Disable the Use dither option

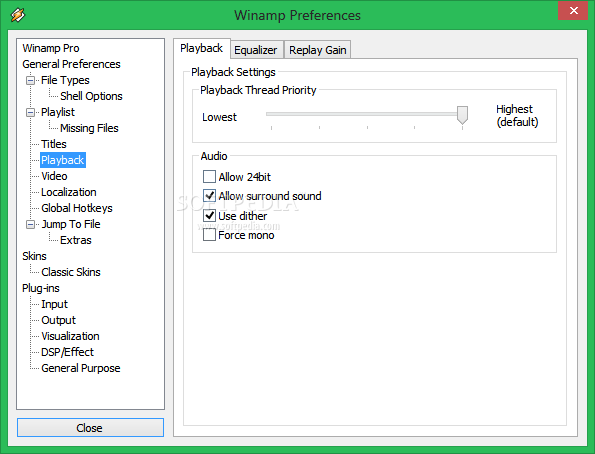pyautogui.click(x=209, y=216)
